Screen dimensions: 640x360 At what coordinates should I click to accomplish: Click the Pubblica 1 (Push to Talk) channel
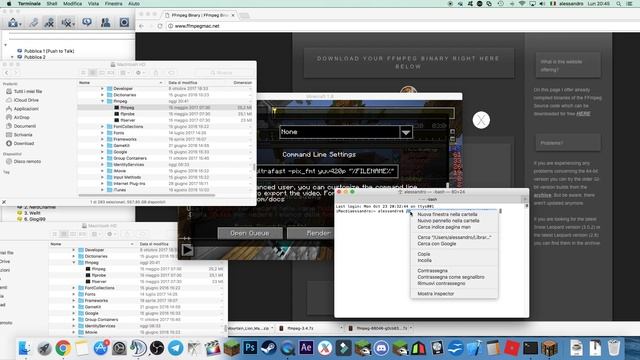pyautogui.click(x=49, y=51)
